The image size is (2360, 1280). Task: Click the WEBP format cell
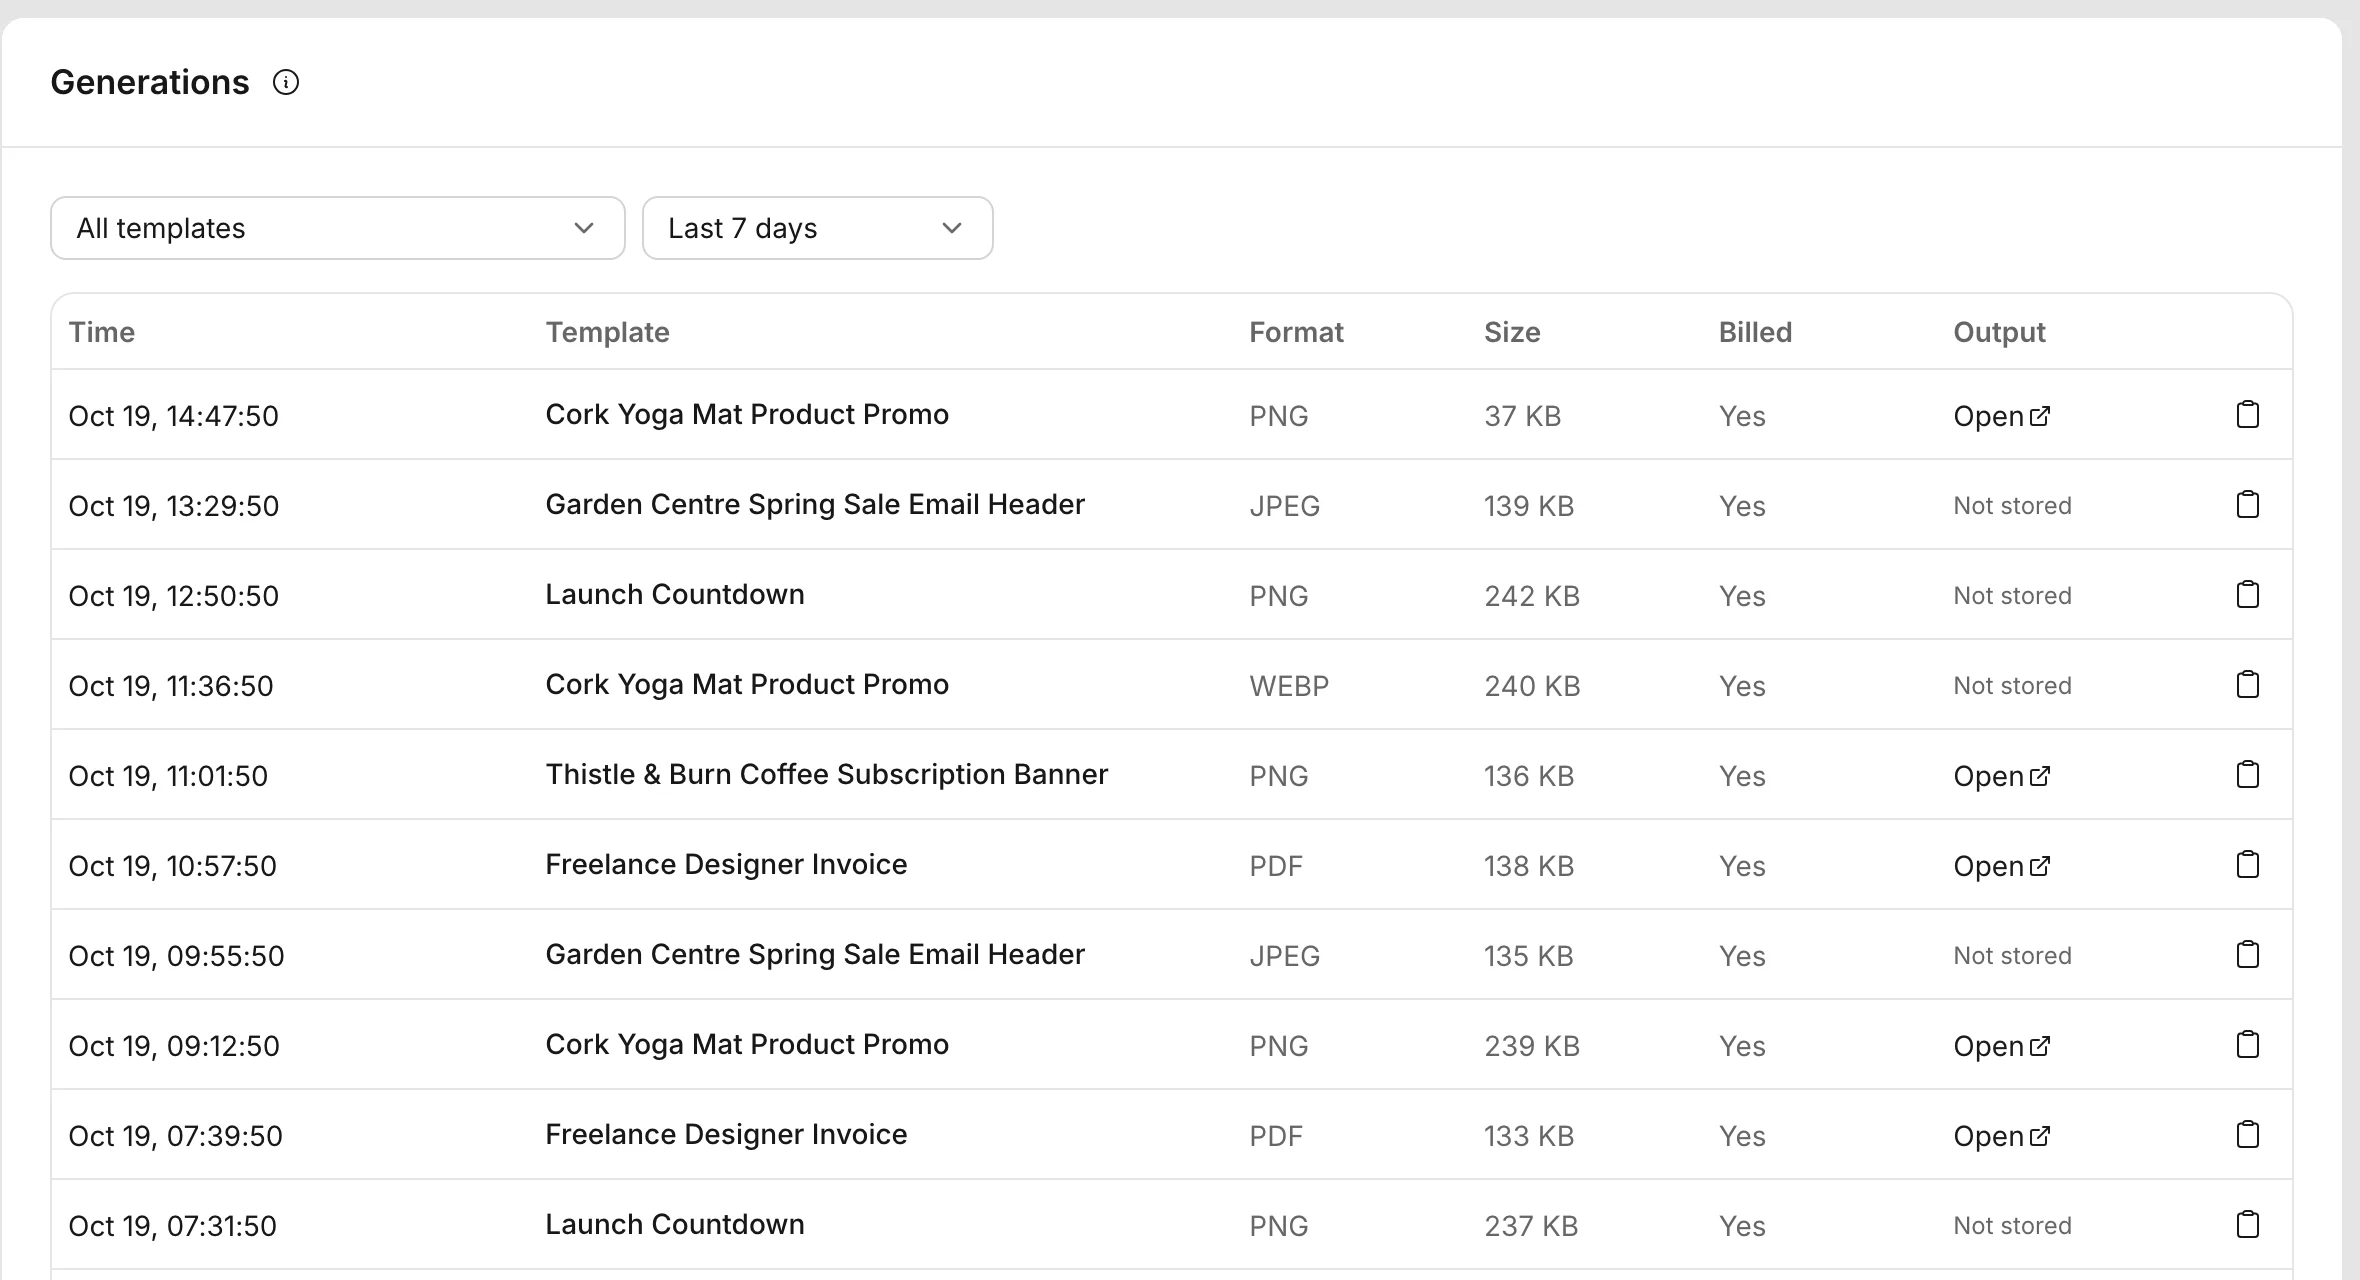(x=1289, y=686)
